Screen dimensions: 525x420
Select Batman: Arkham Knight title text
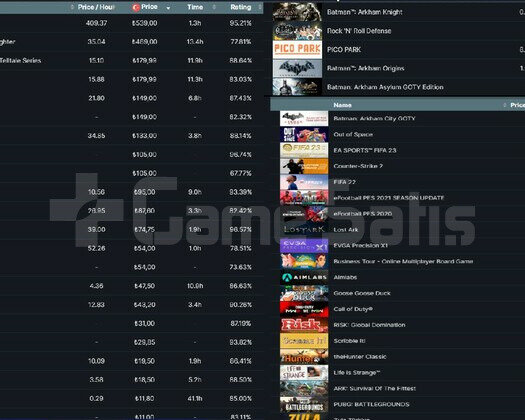(x=365, y=12)
